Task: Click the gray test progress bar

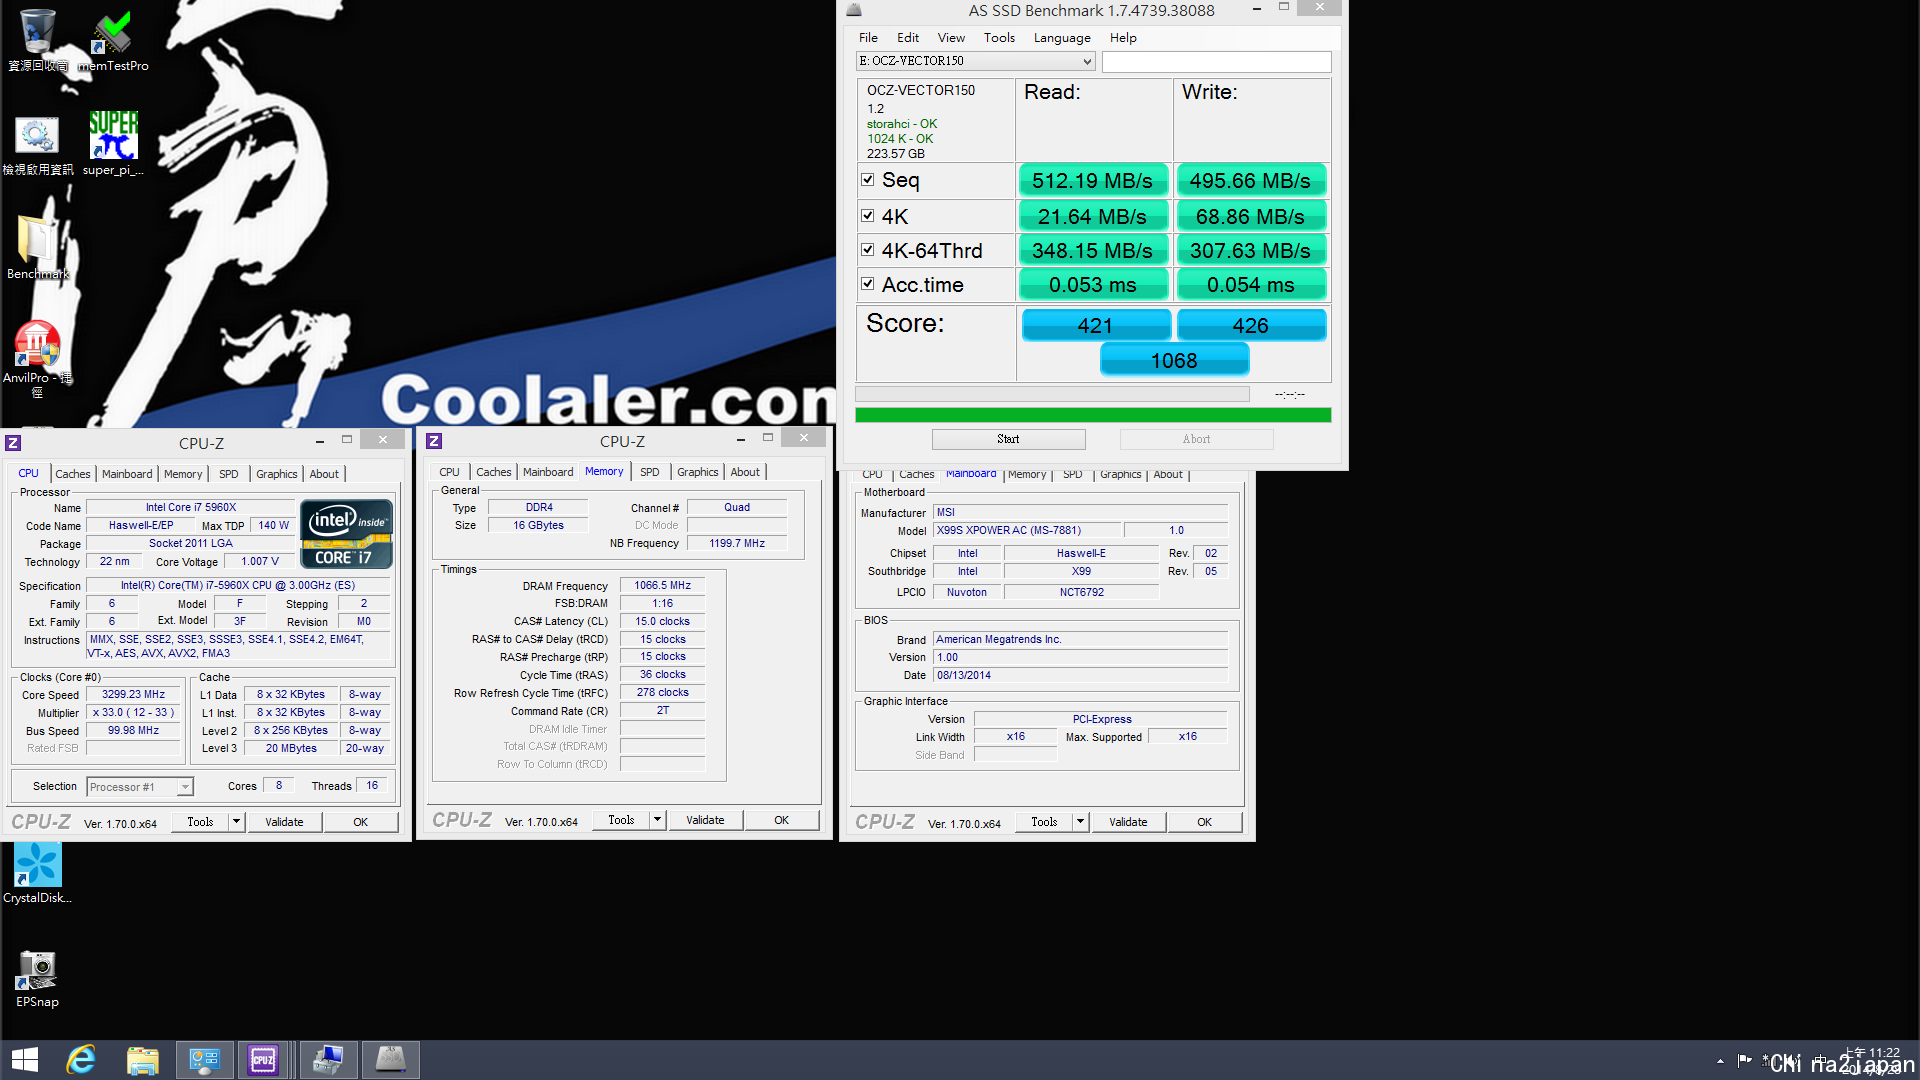Action: (x=1052, y=394)
